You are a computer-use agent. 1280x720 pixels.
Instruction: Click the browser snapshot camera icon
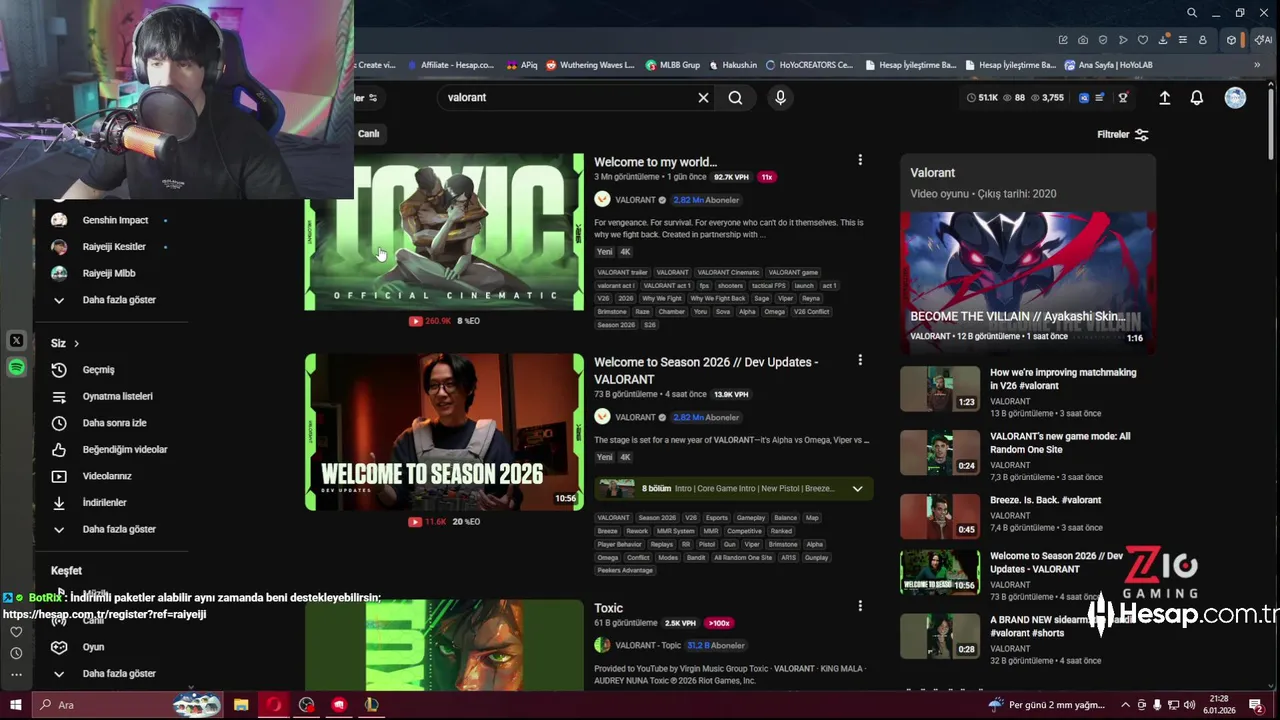pyautogui.click(x=1083, y=40)
